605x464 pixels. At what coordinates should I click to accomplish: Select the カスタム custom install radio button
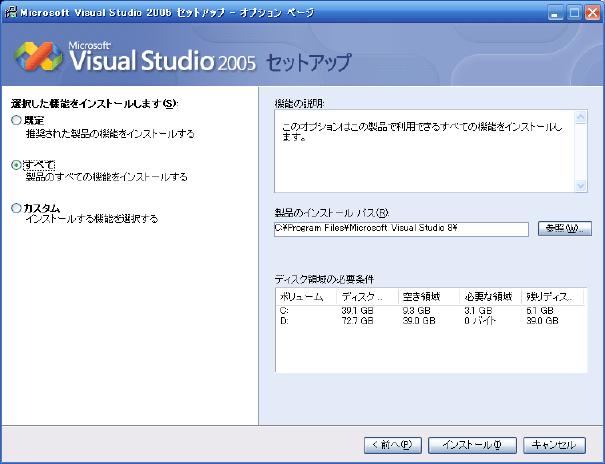[x=16, y=208]
